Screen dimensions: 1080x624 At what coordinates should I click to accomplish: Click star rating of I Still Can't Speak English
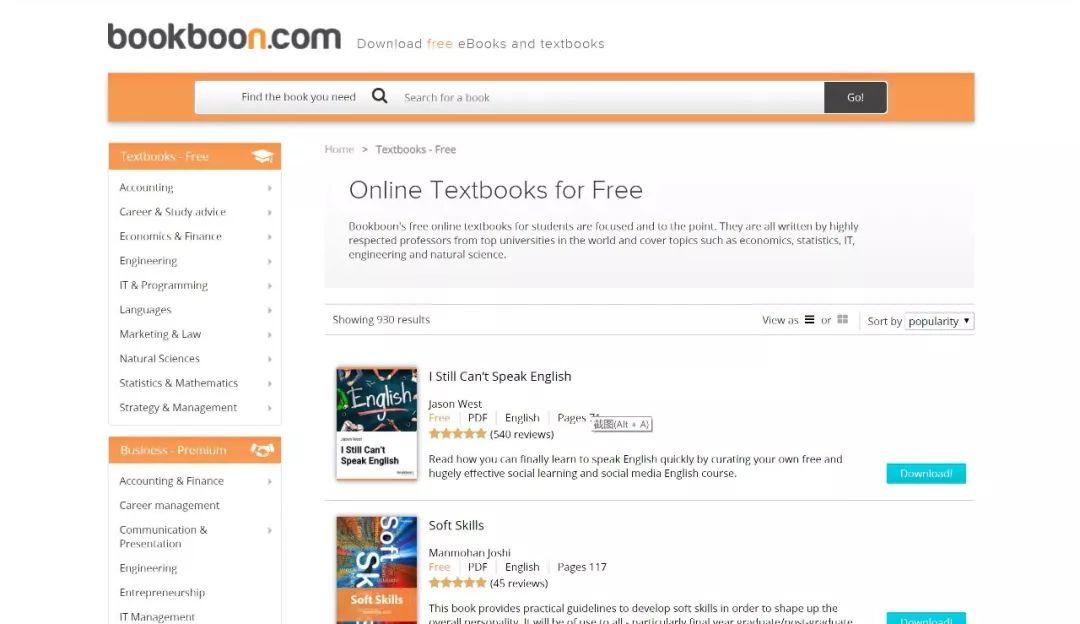[x=457, y=434]
